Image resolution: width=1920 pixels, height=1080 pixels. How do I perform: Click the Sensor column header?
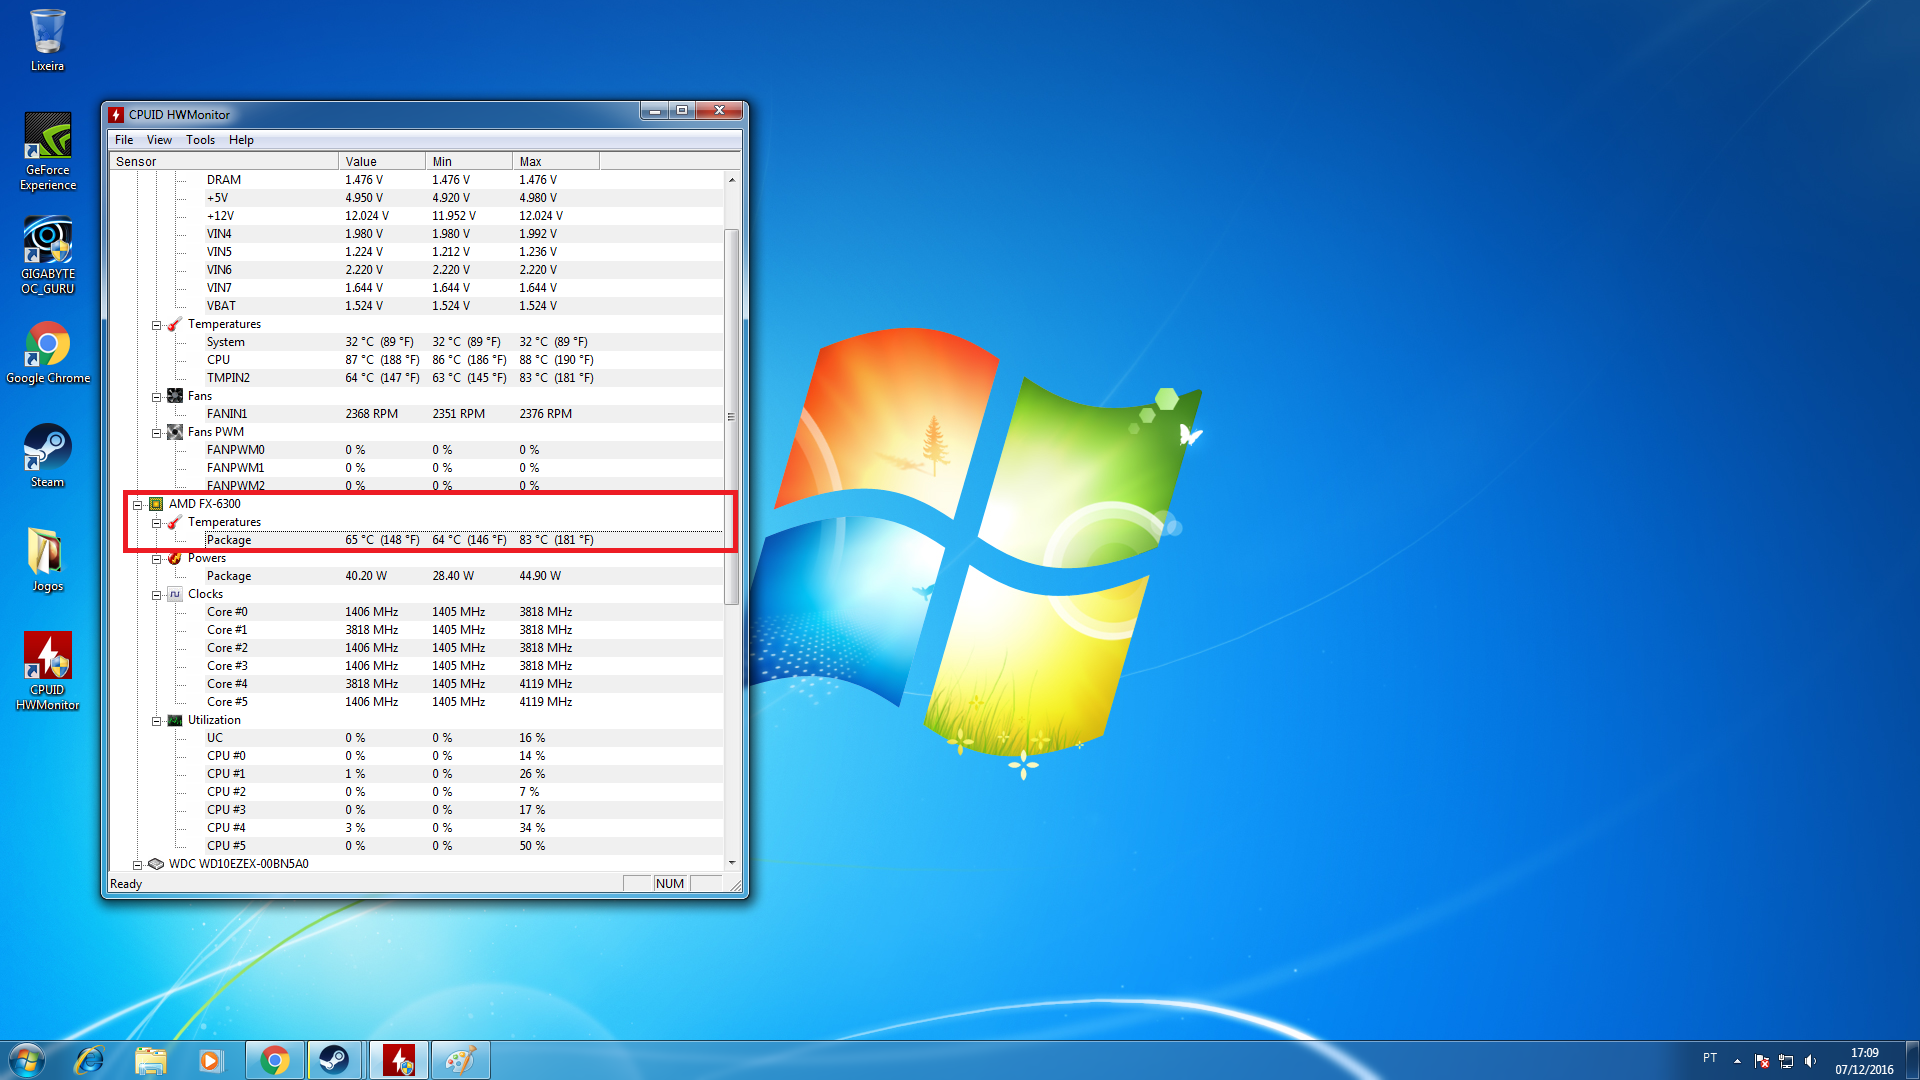224,162
